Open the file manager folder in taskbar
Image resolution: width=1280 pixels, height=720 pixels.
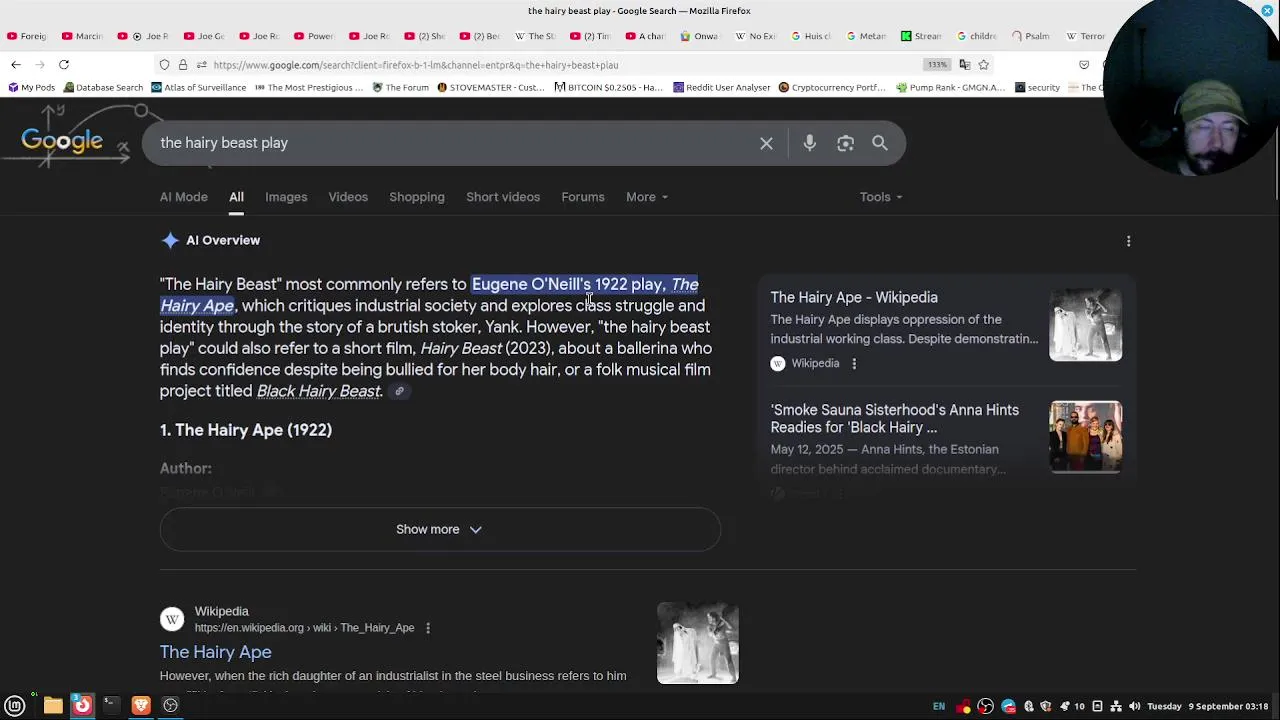point(53,706)
